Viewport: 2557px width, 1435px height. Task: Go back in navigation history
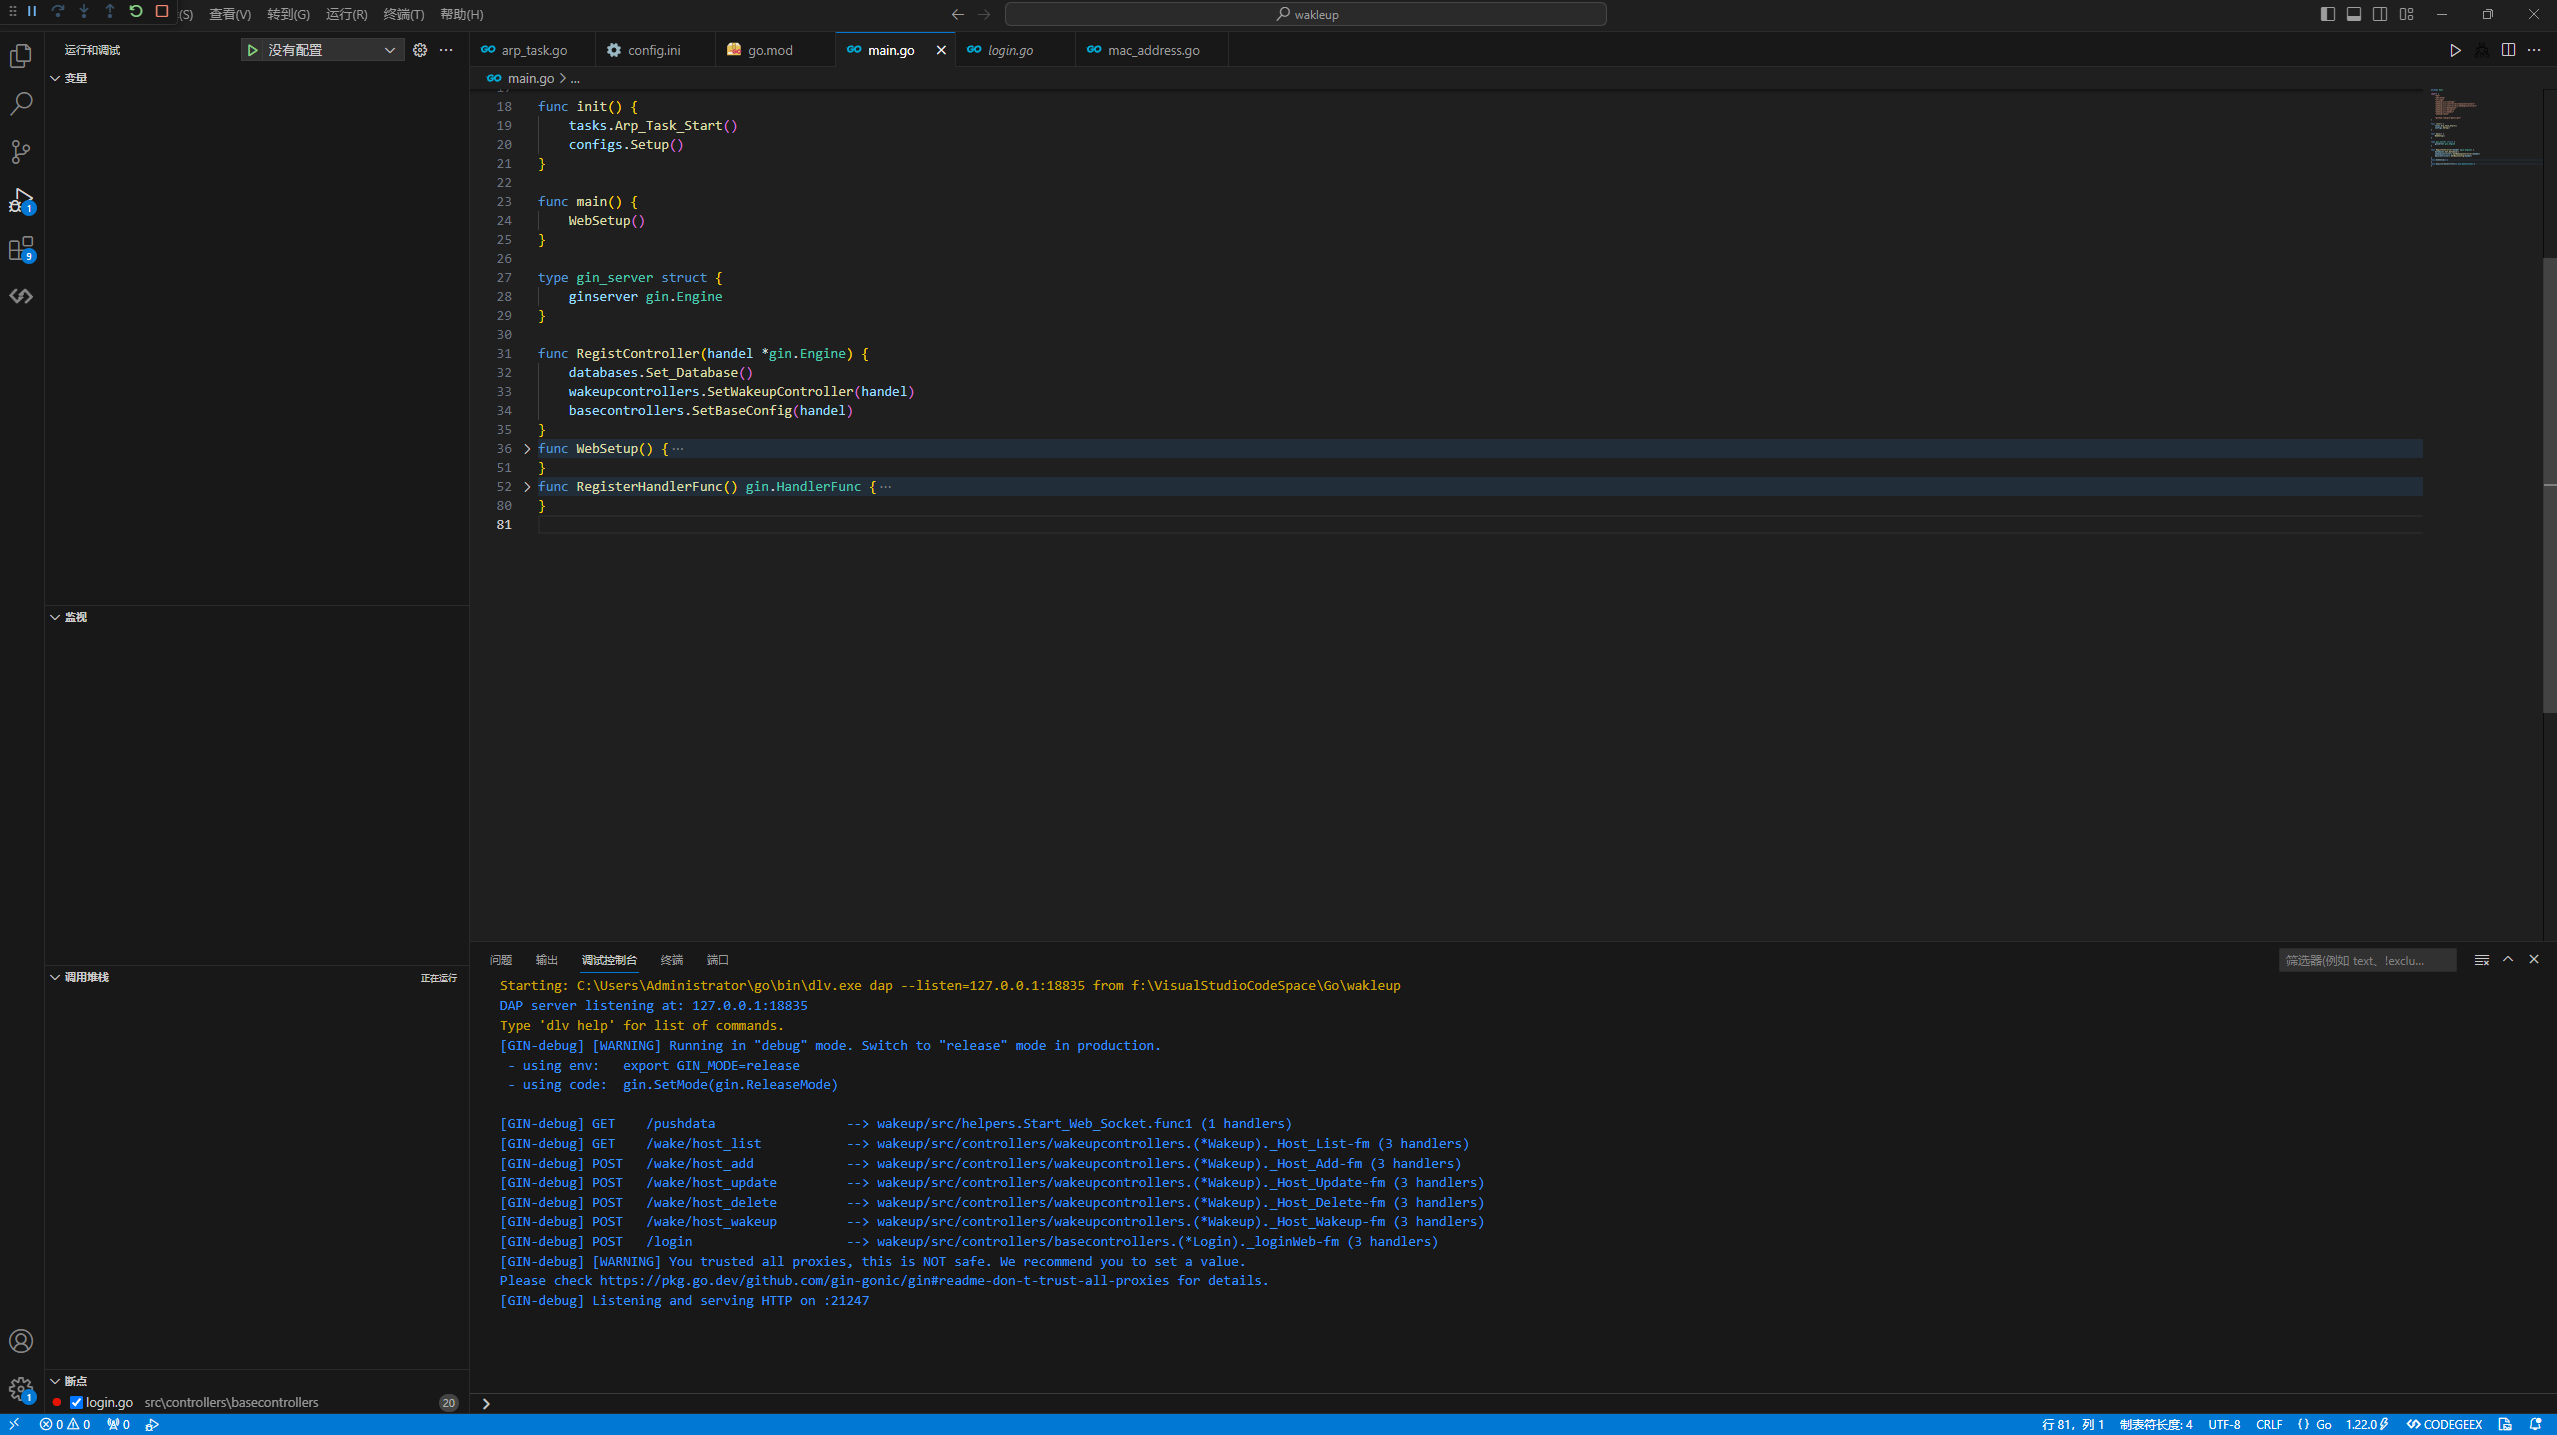pos(958,14)
